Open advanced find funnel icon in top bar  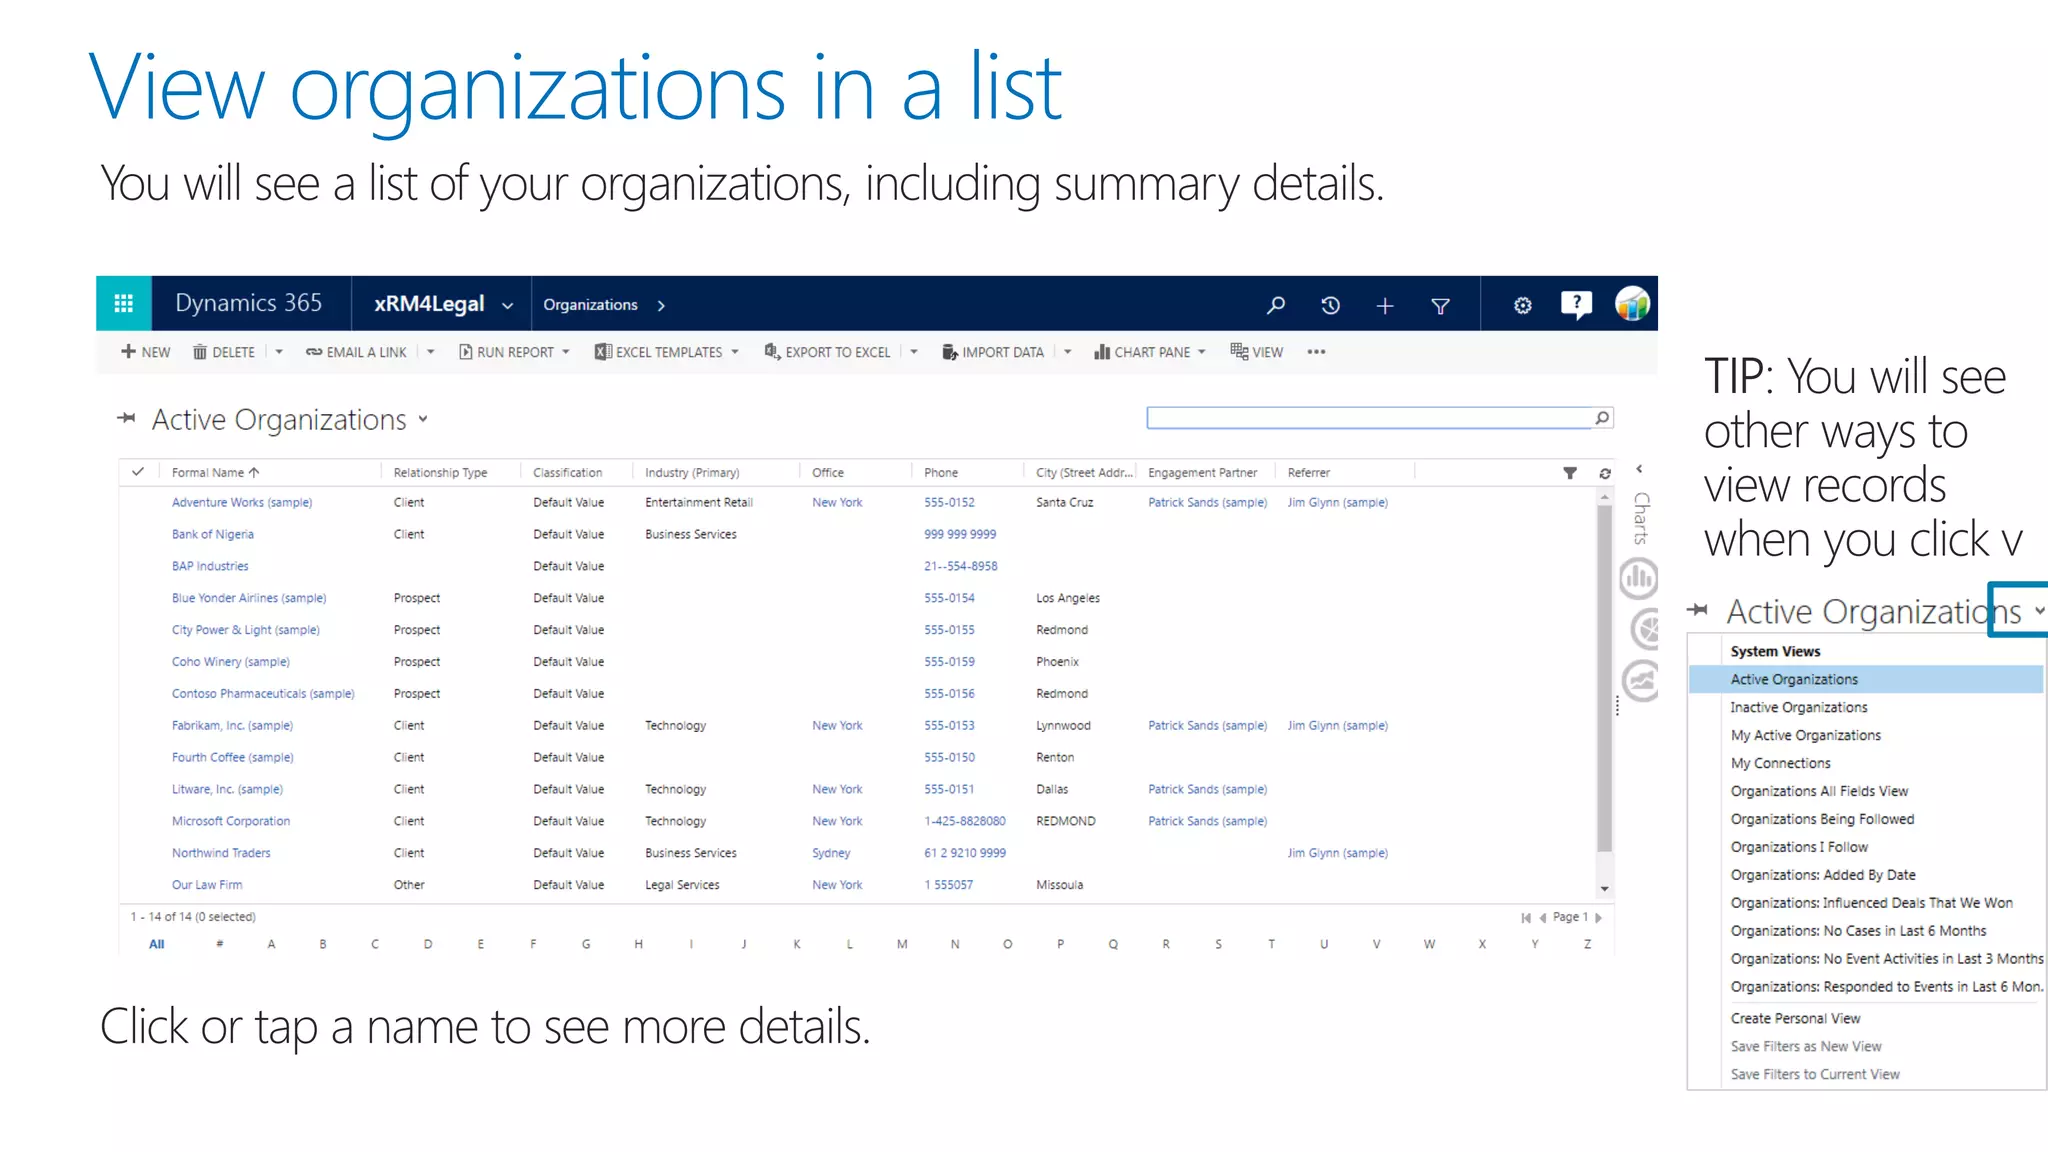click(1440, 306)
